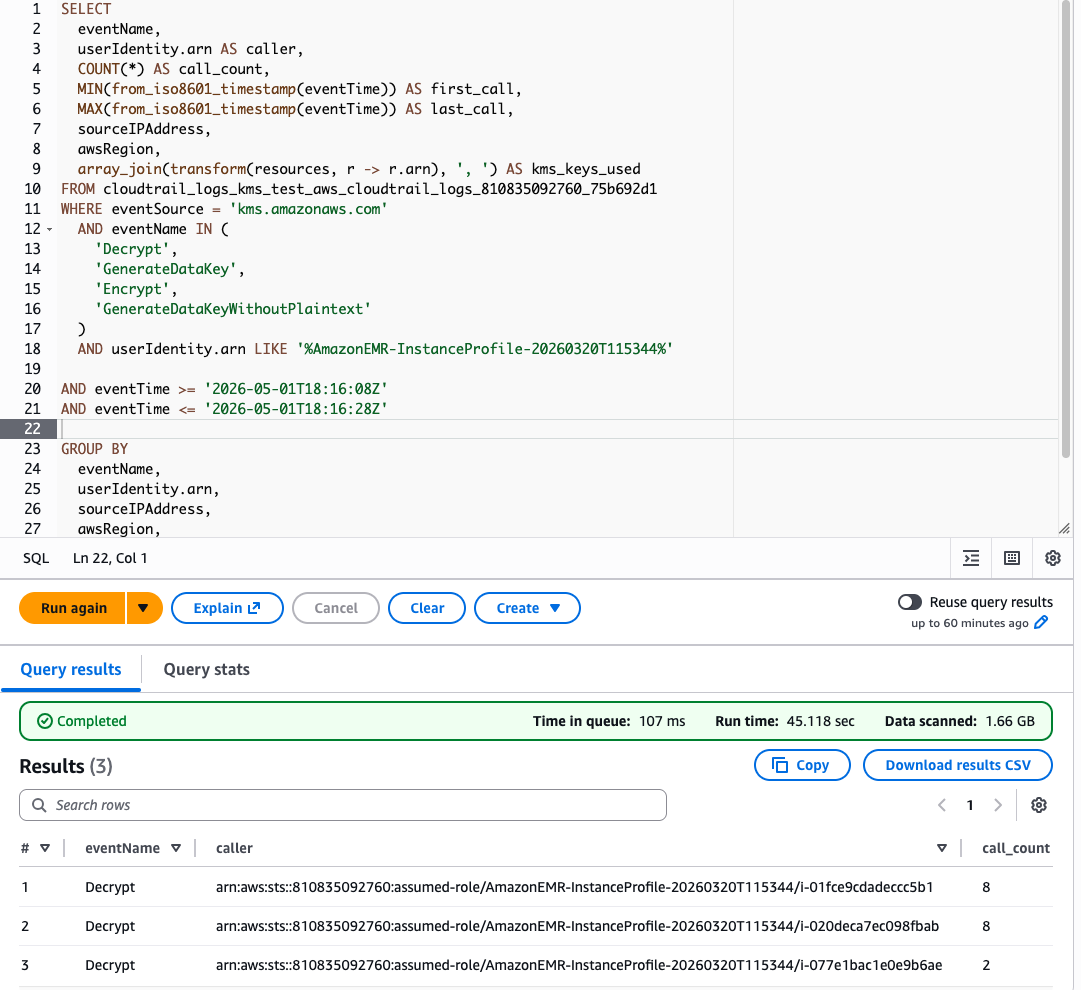Focus the Search rows input field
The height and width of the screenshot is (990, 1081).
coord(343,805)
